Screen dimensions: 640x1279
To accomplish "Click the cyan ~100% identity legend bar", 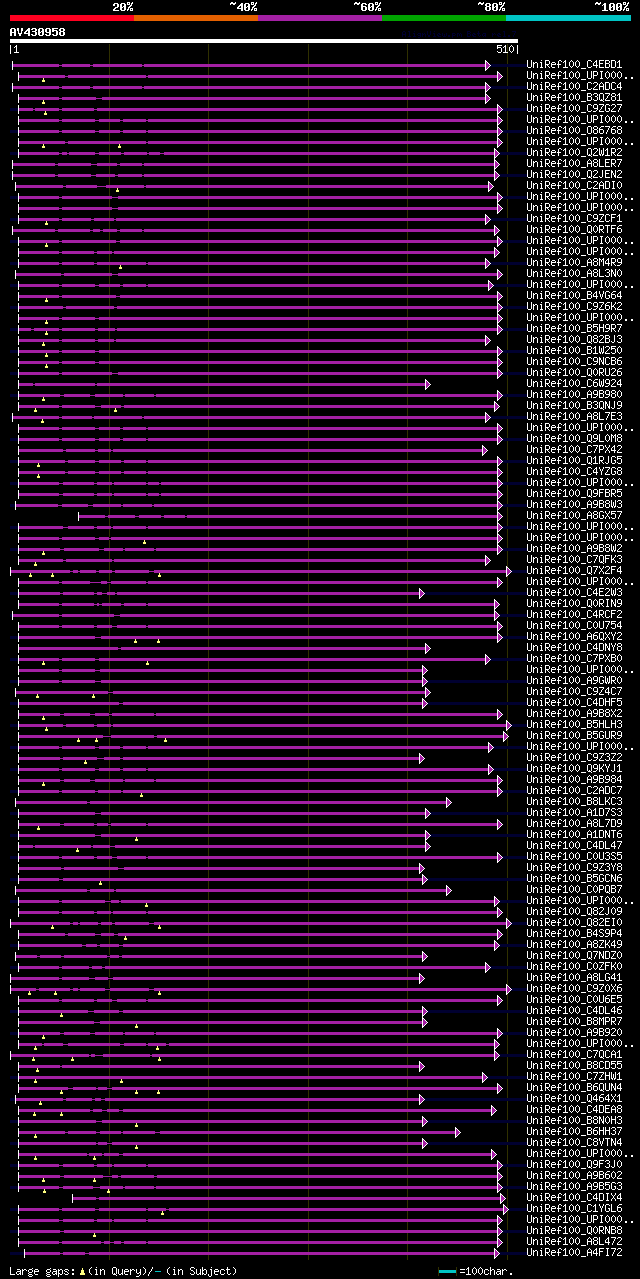I will pyautogui.click(x=568, y=18).
